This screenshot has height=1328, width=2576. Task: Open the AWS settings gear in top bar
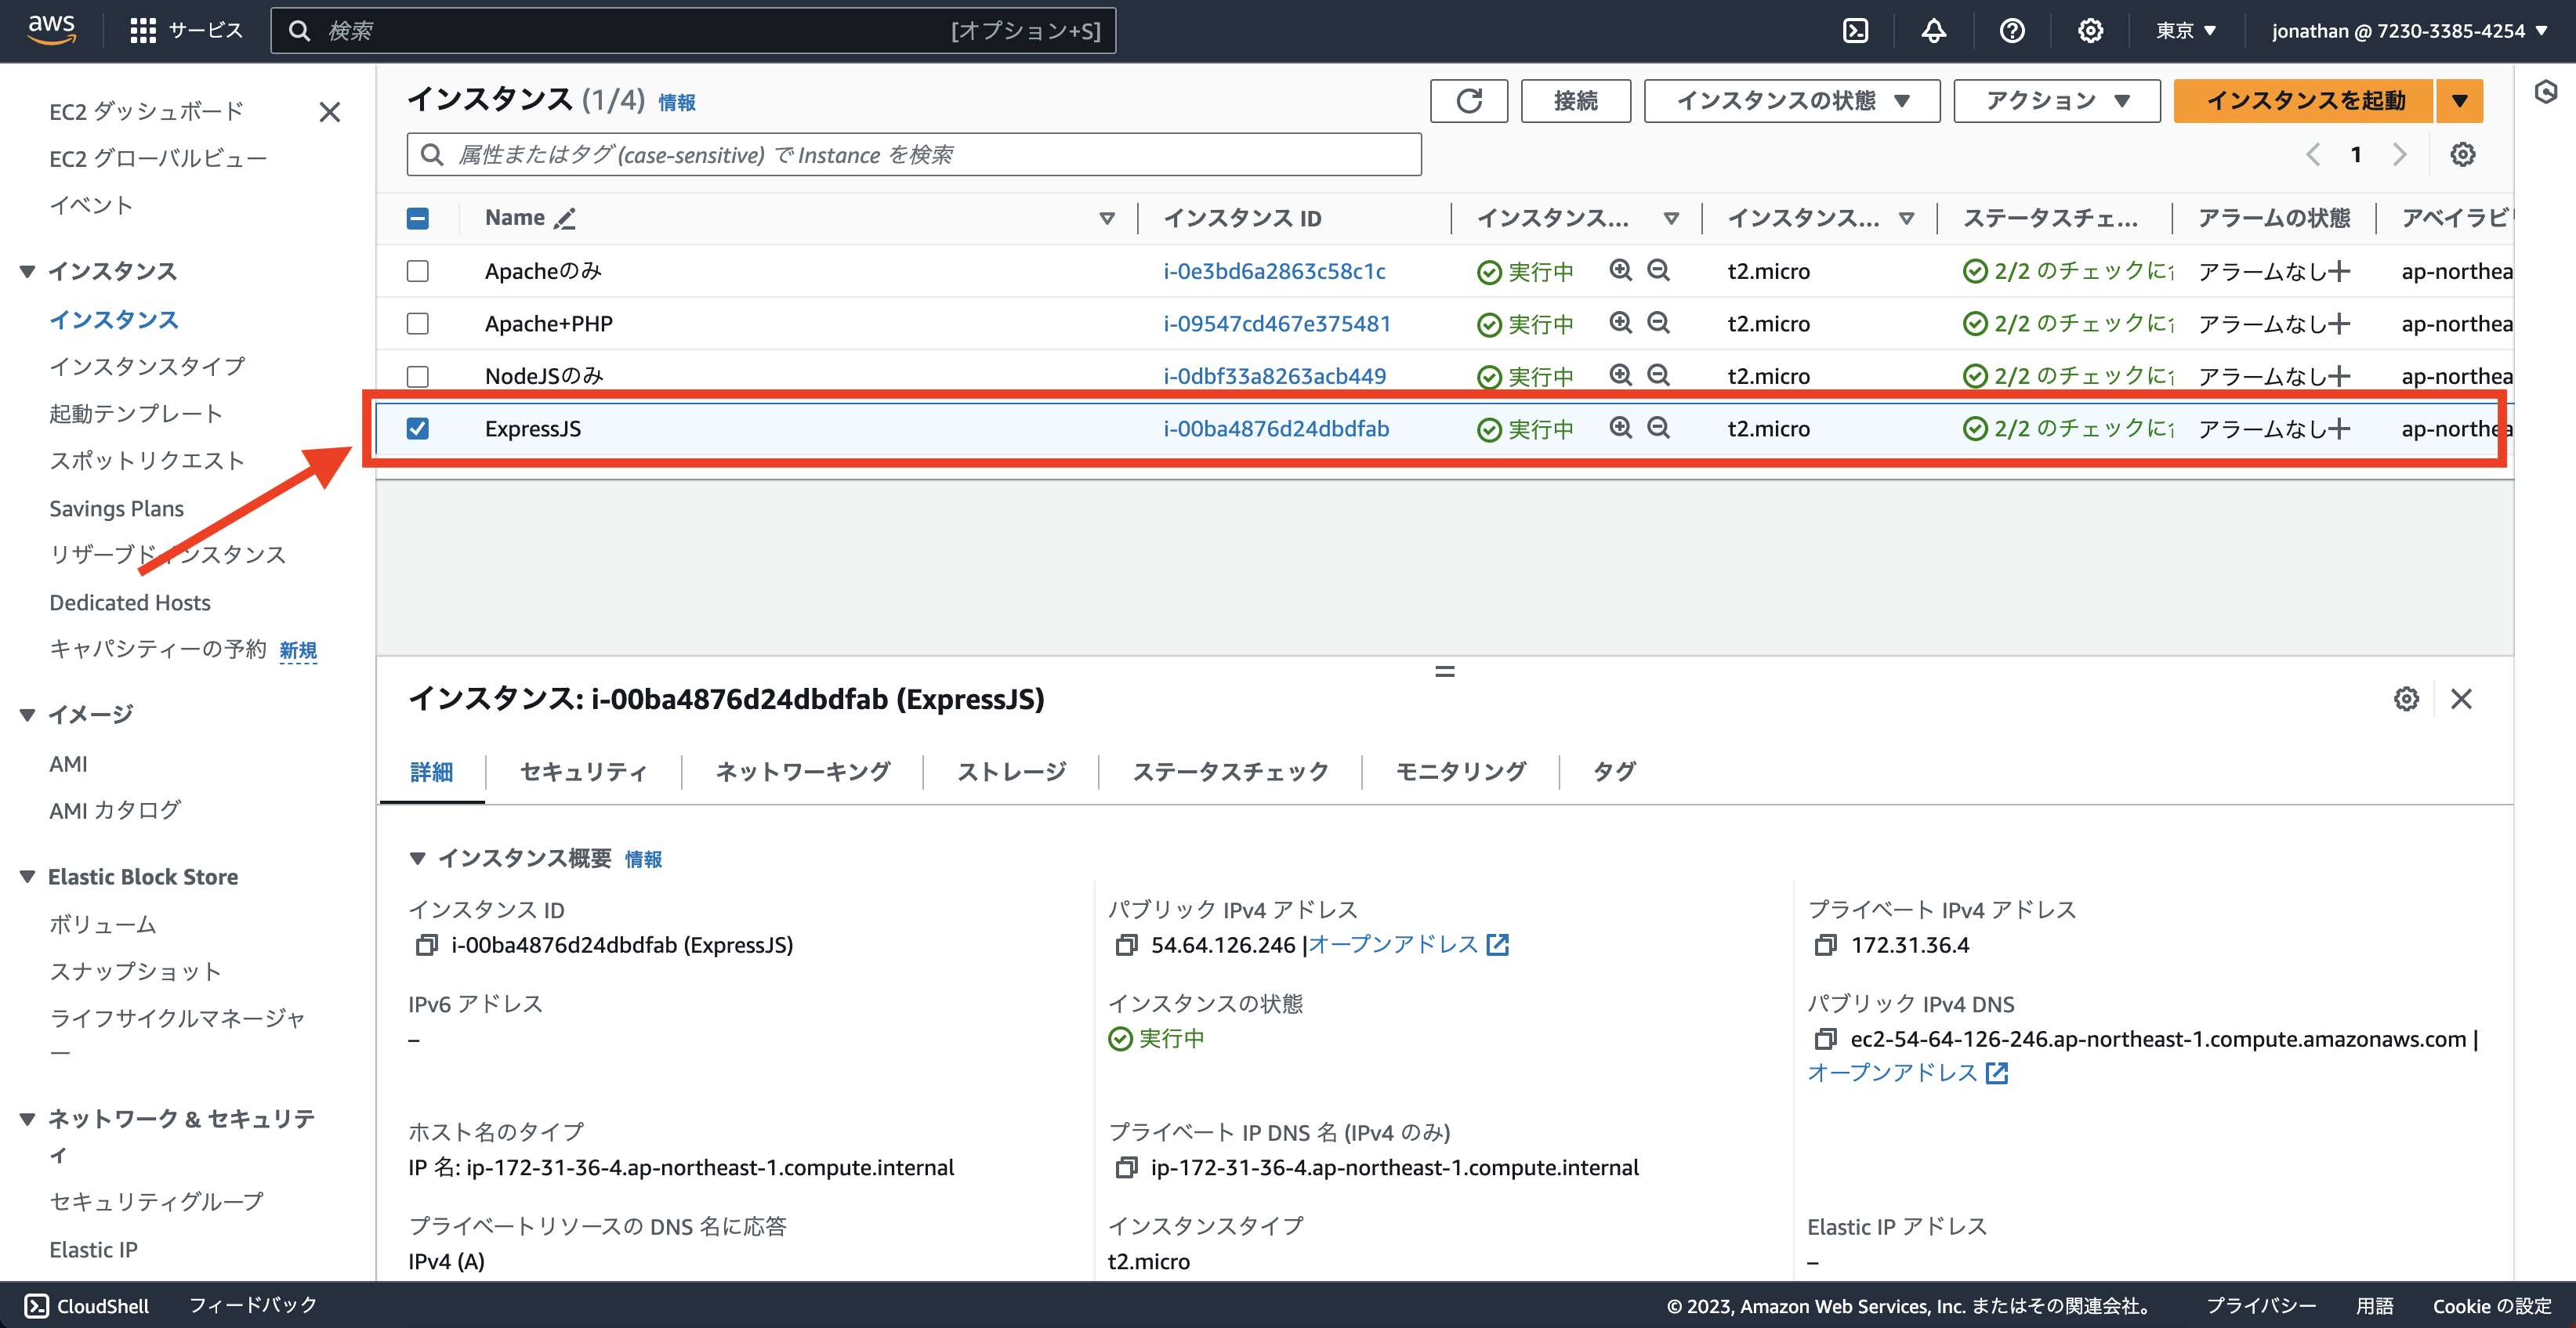tap(2089, 30)
